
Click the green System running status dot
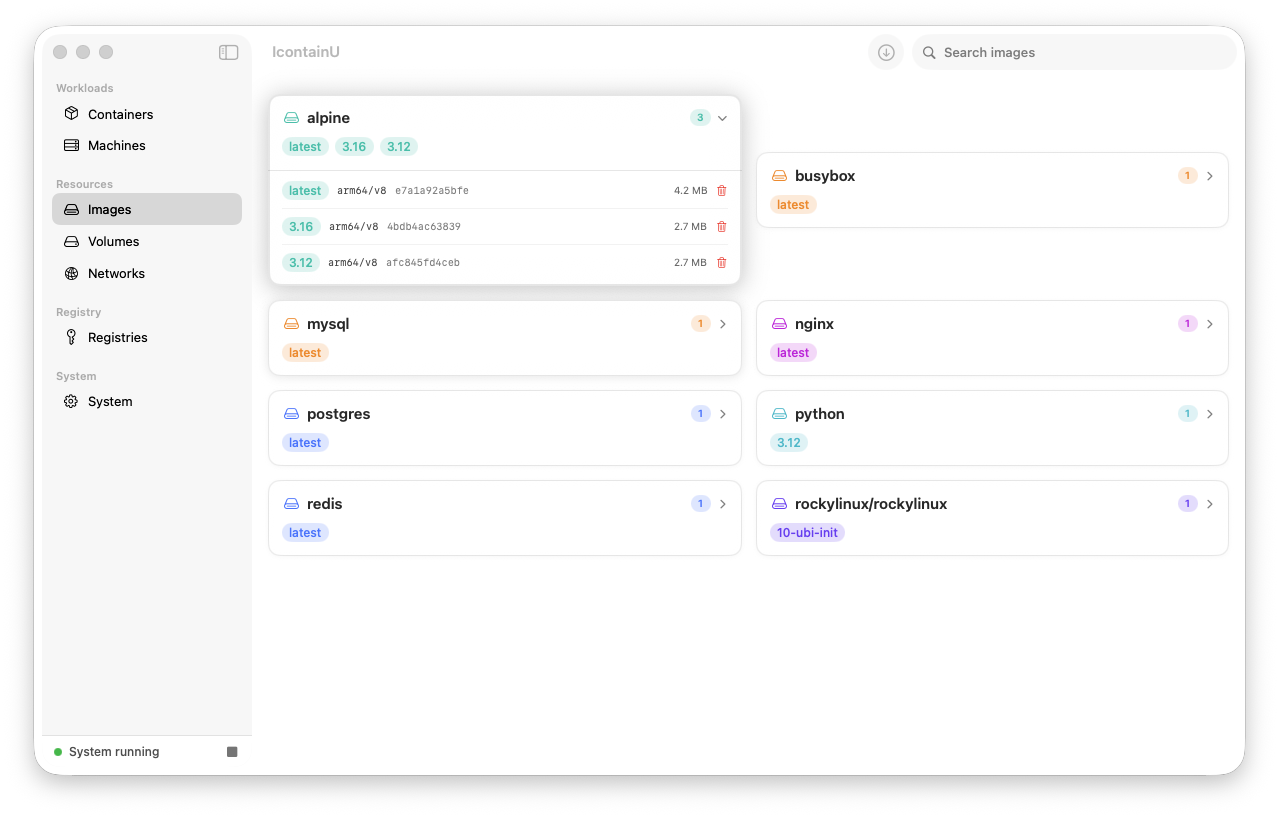(58, 752)
